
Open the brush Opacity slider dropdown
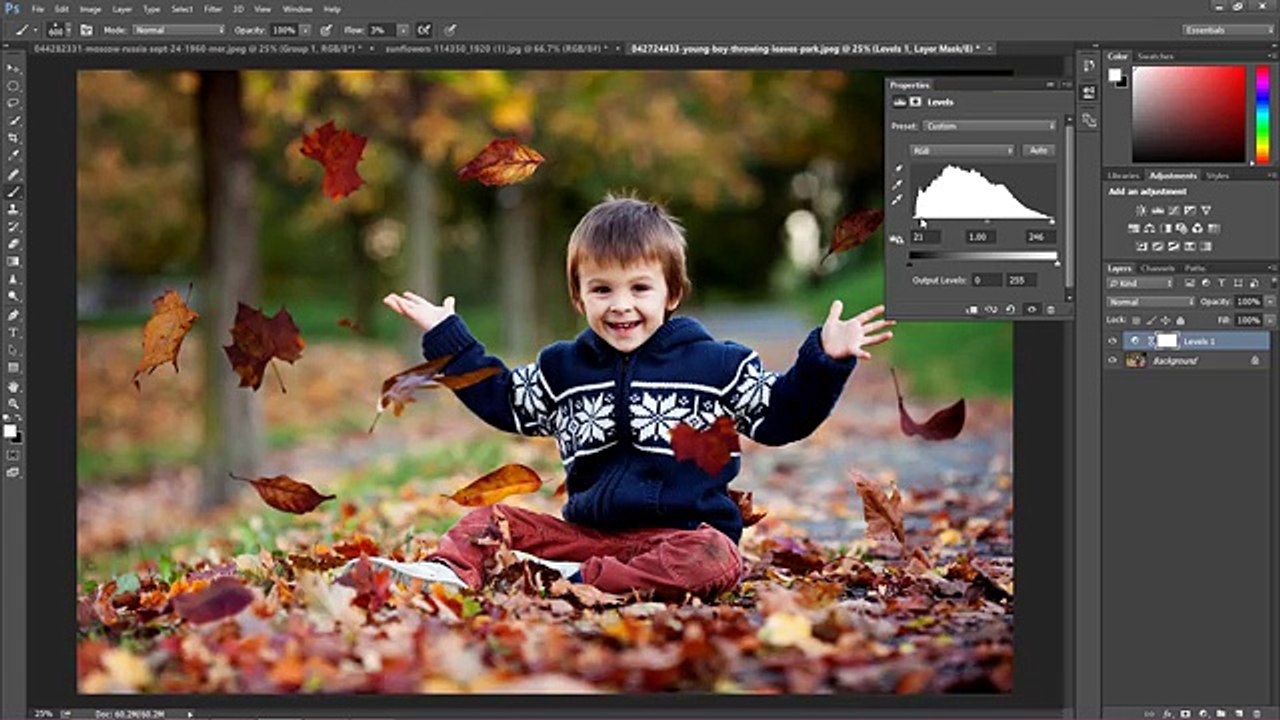tap(305, 30)
